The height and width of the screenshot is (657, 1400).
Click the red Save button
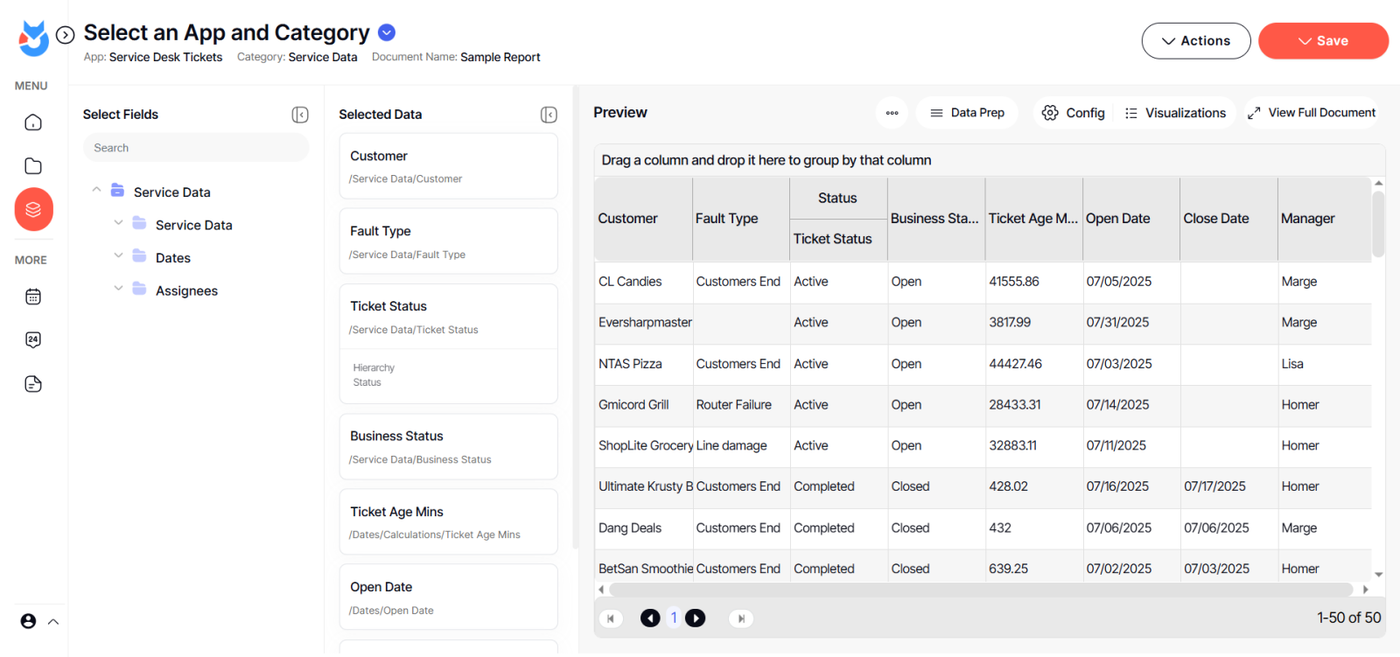coord(1322,41)
